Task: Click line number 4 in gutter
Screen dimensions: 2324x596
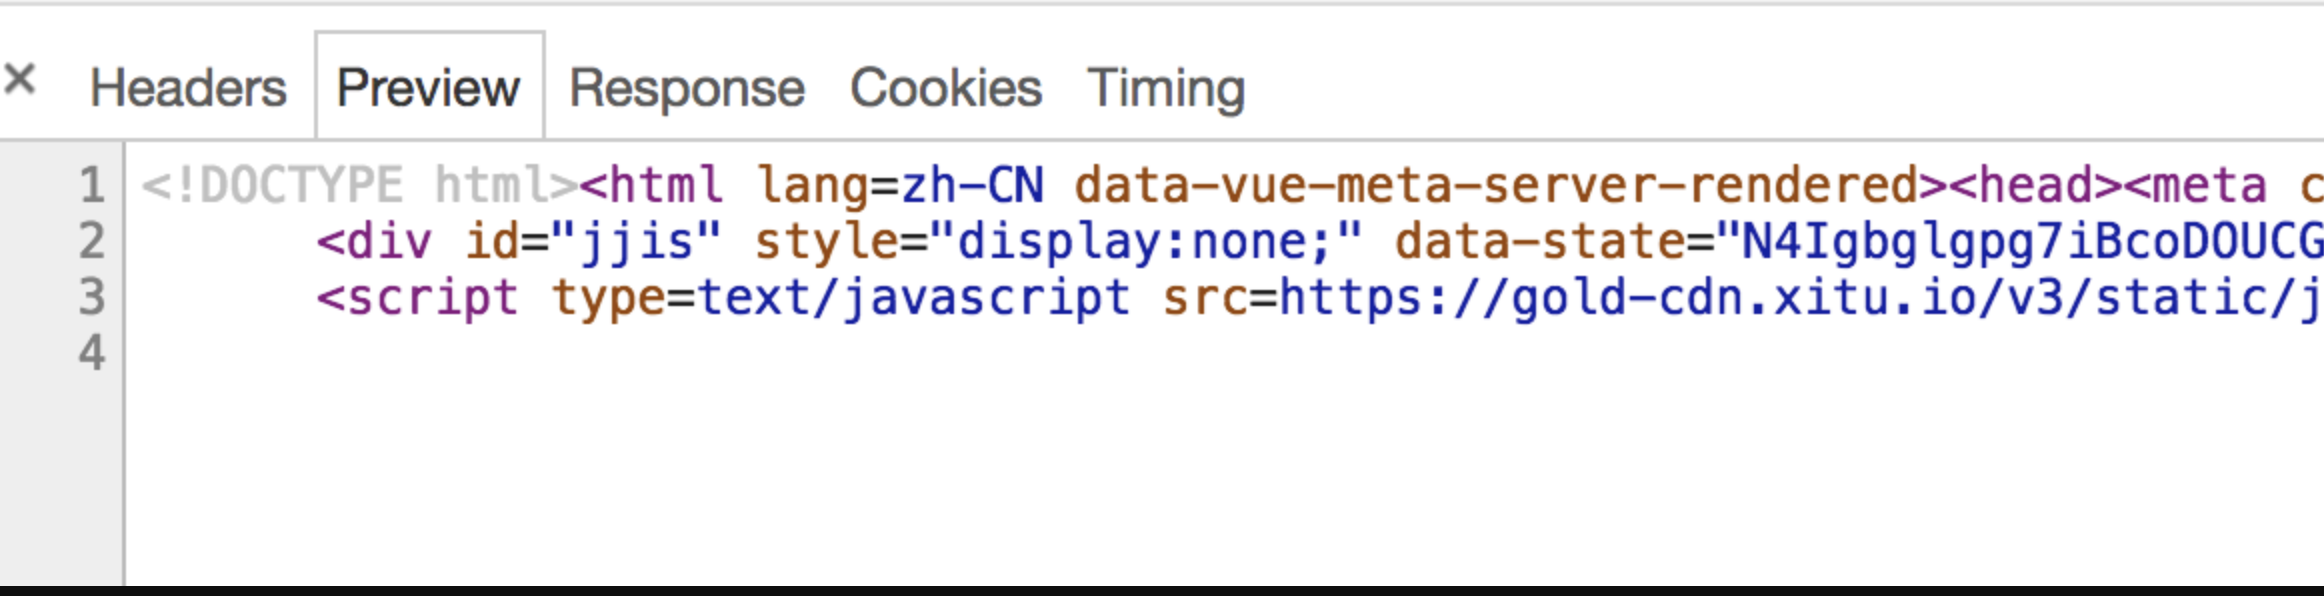Action: pos(92,354)
